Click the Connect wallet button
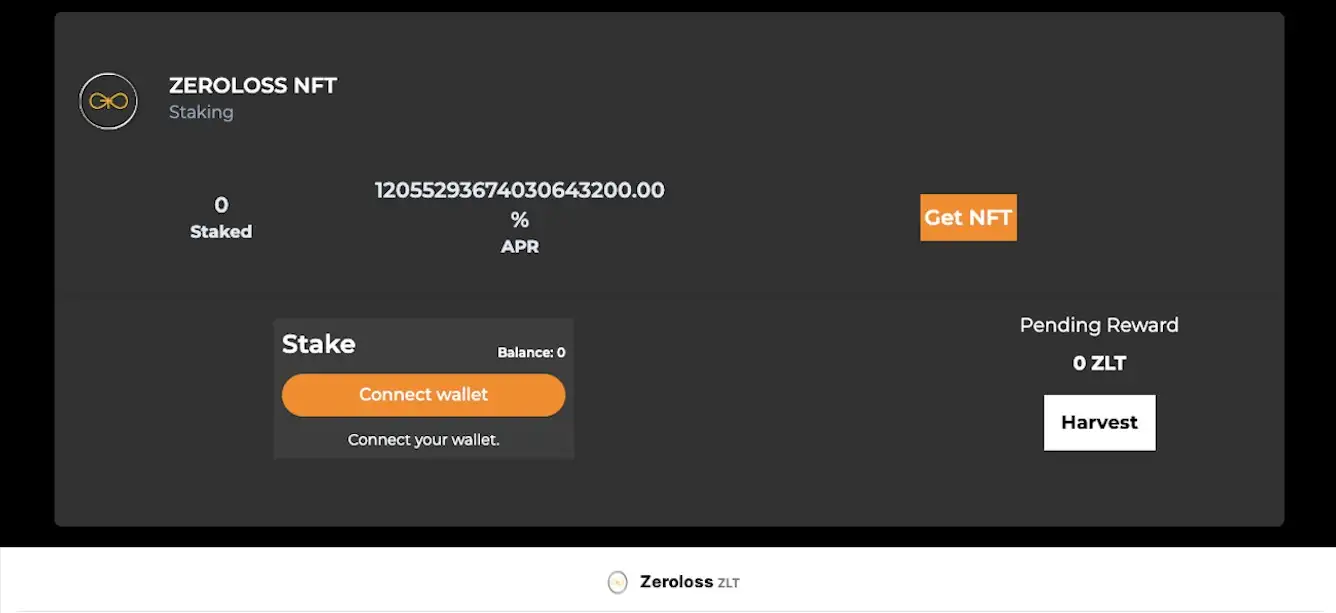Viewport: 1336px width, 613px height. click(x=423, y=395)
